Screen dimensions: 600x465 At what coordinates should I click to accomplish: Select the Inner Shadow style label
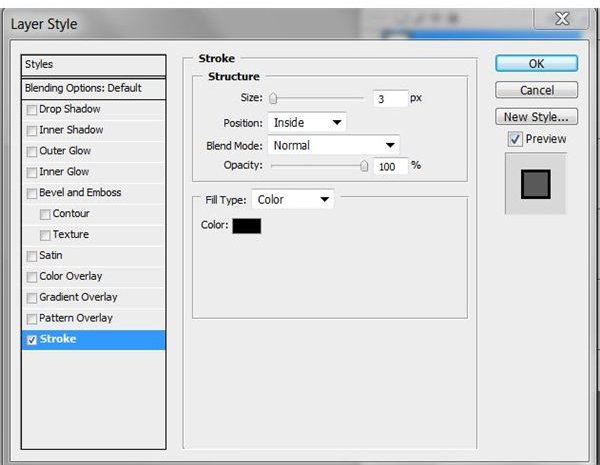[71, 130]
